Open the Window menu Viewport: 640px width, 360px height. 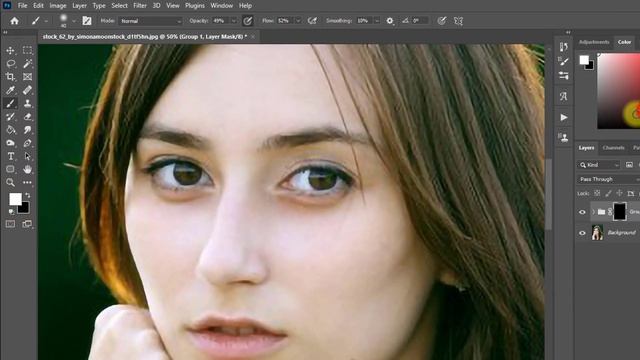pos(222,6)
